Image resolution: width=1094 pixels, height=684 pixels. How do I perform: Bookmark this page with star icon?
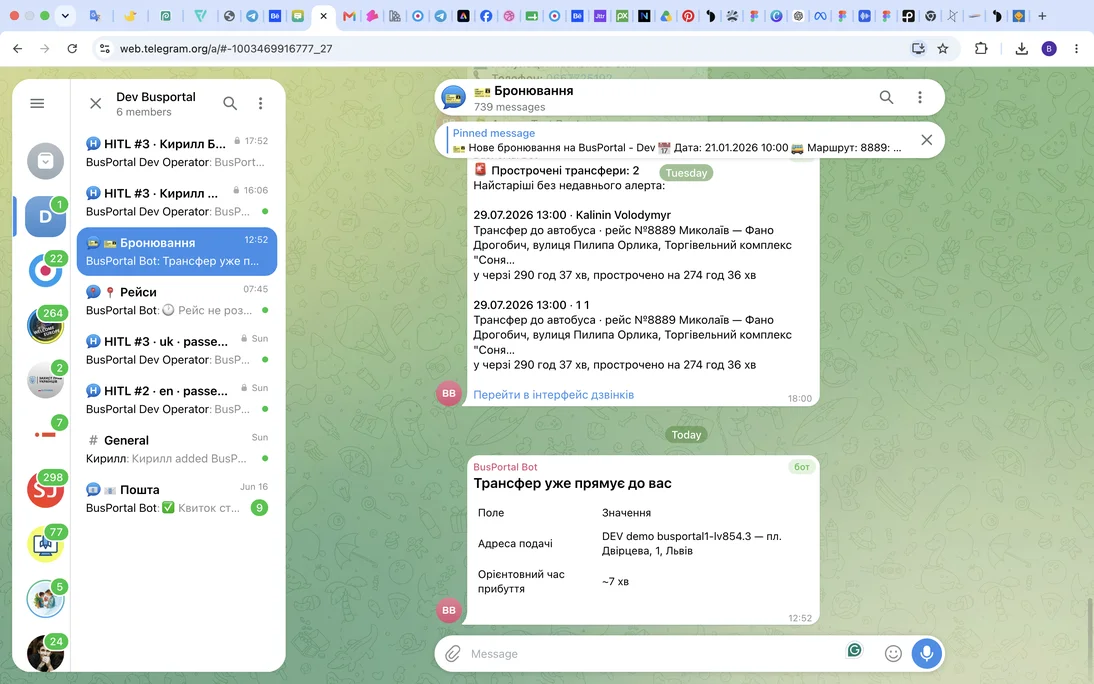click(943, 48)
